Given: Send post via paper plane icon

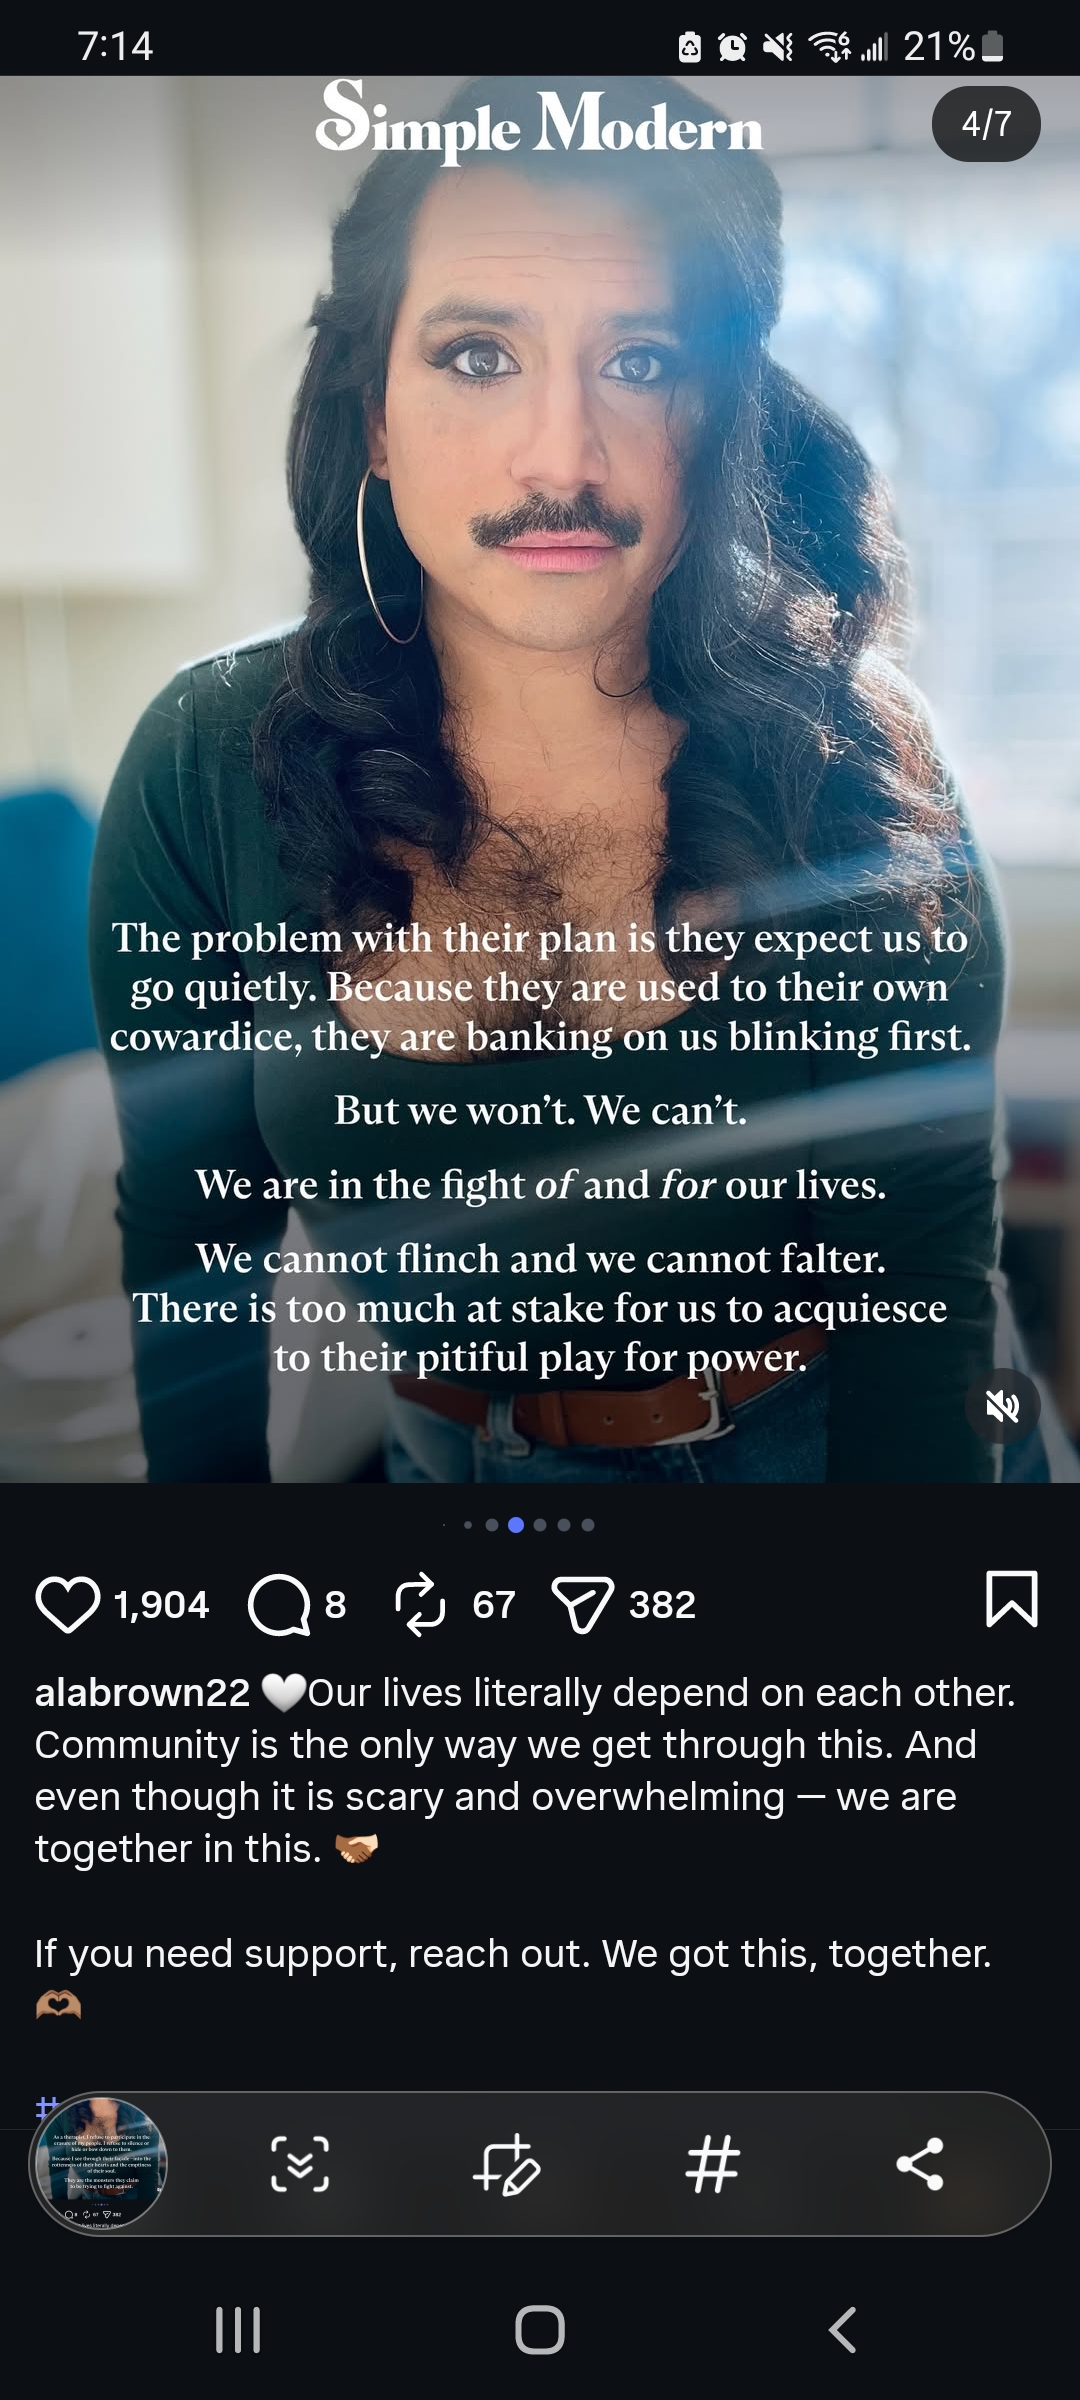Looking at the screenshot, I should 583,1605.
